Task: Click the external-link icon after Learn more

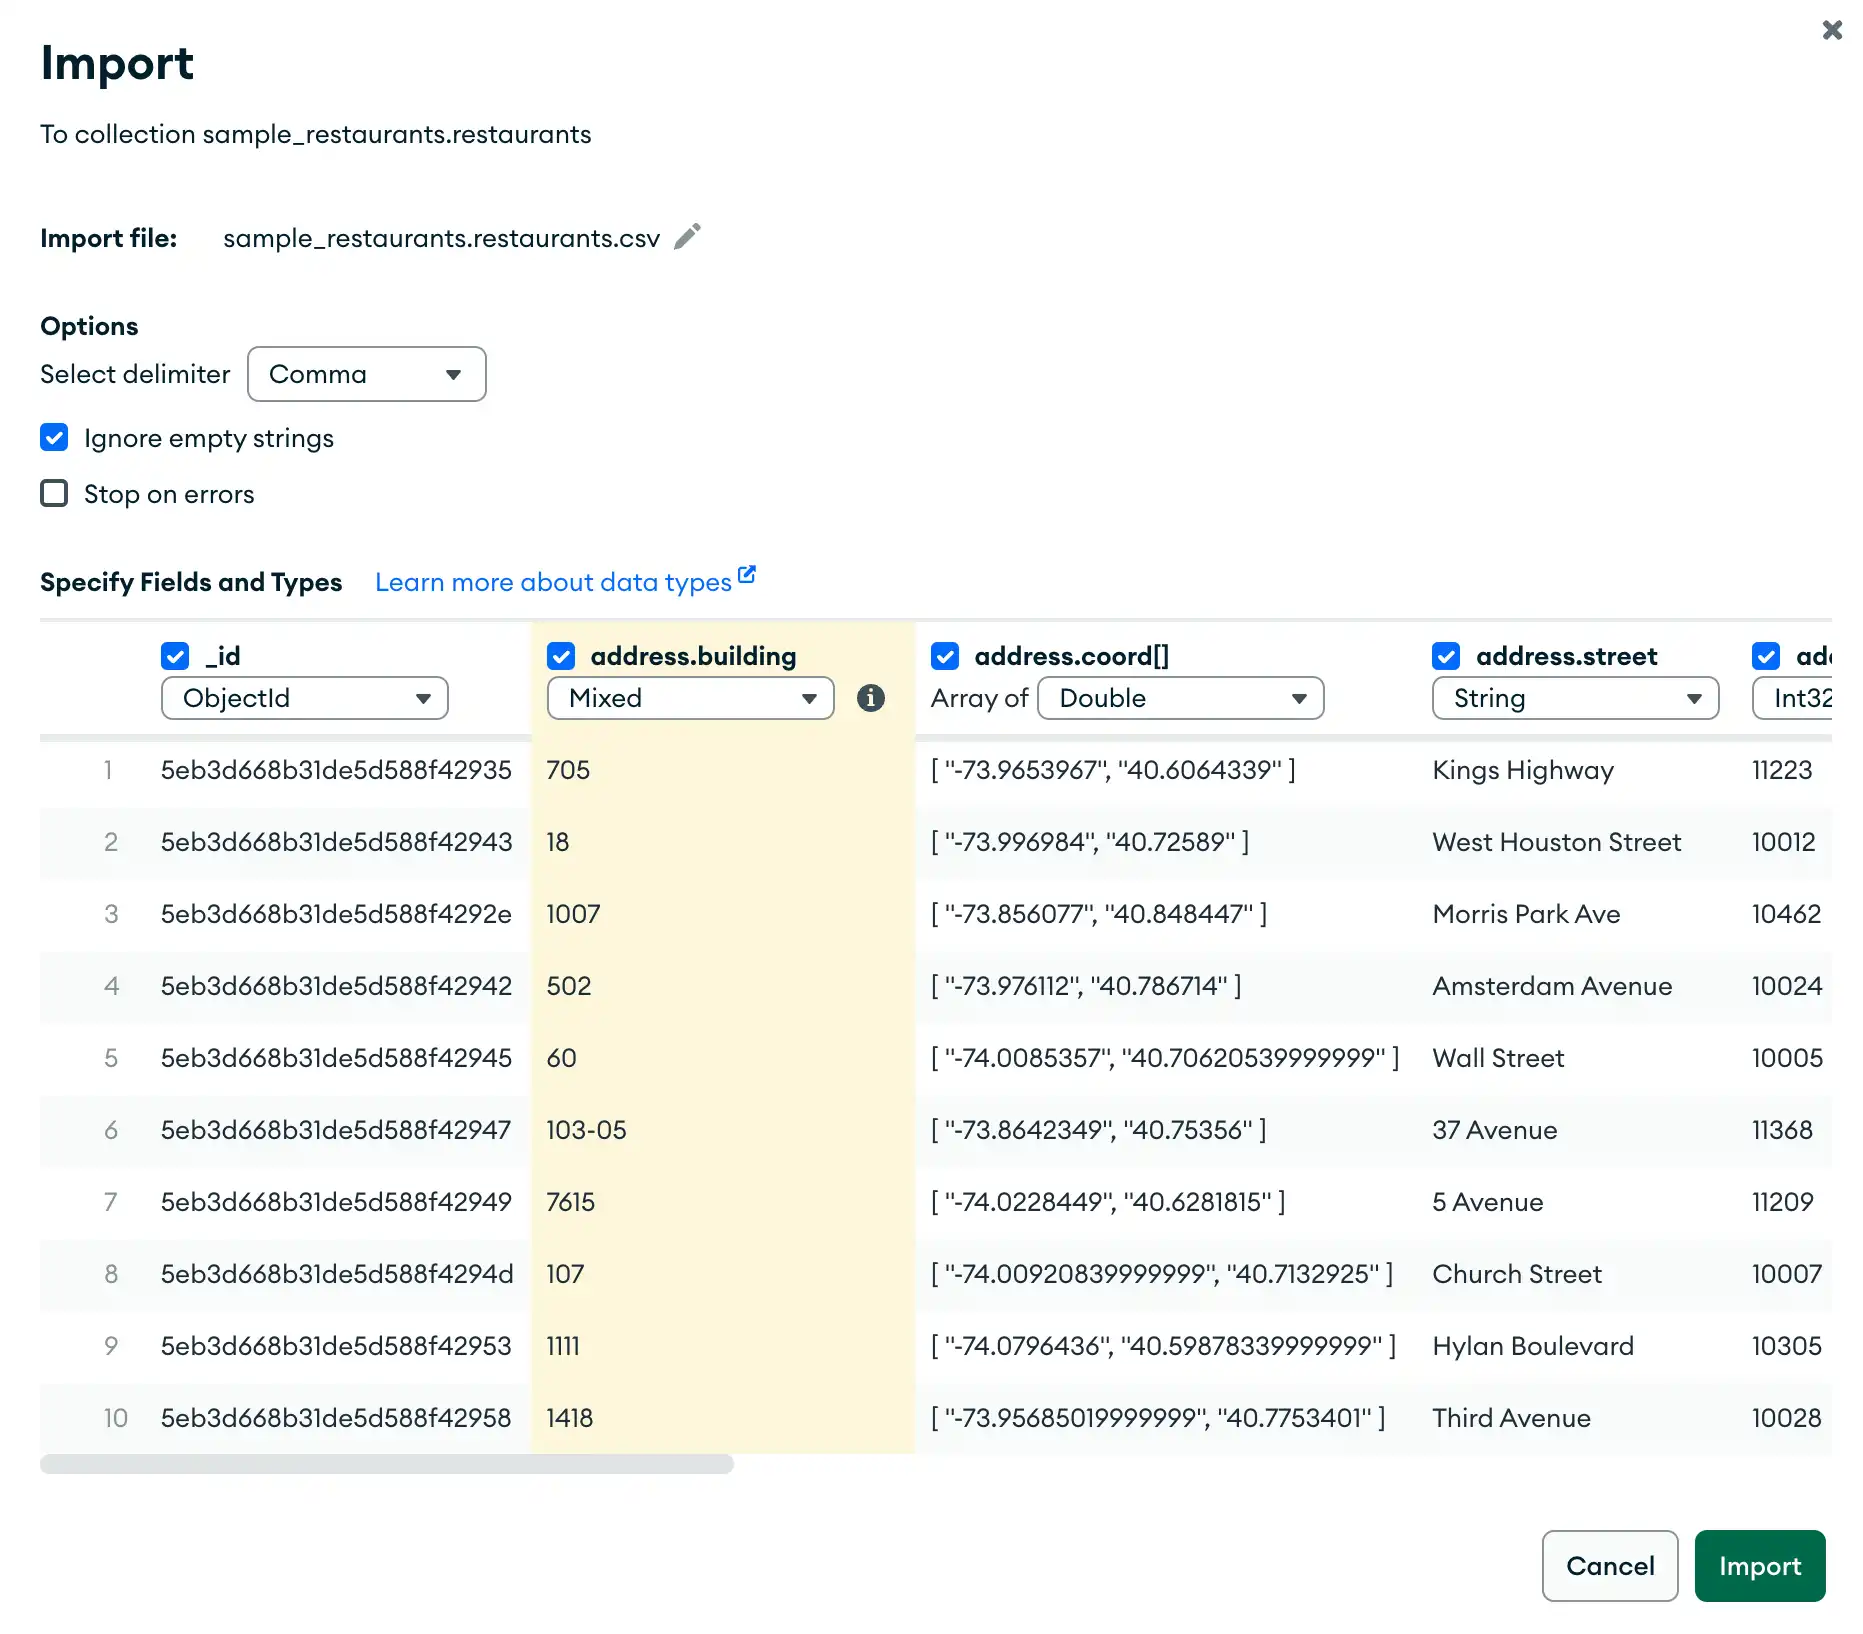Action: pos(746,573)
